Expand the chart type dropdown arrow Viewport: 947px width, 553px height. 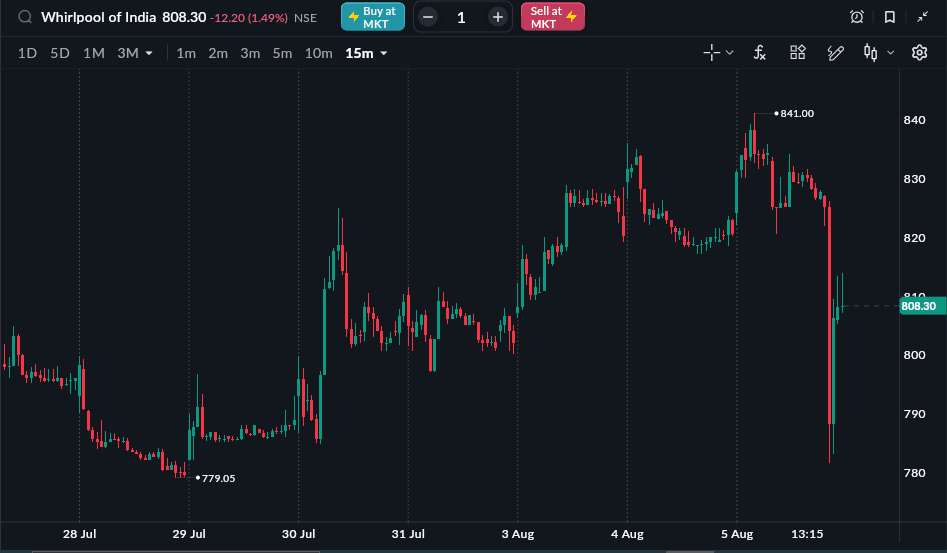tap(890, 53)
